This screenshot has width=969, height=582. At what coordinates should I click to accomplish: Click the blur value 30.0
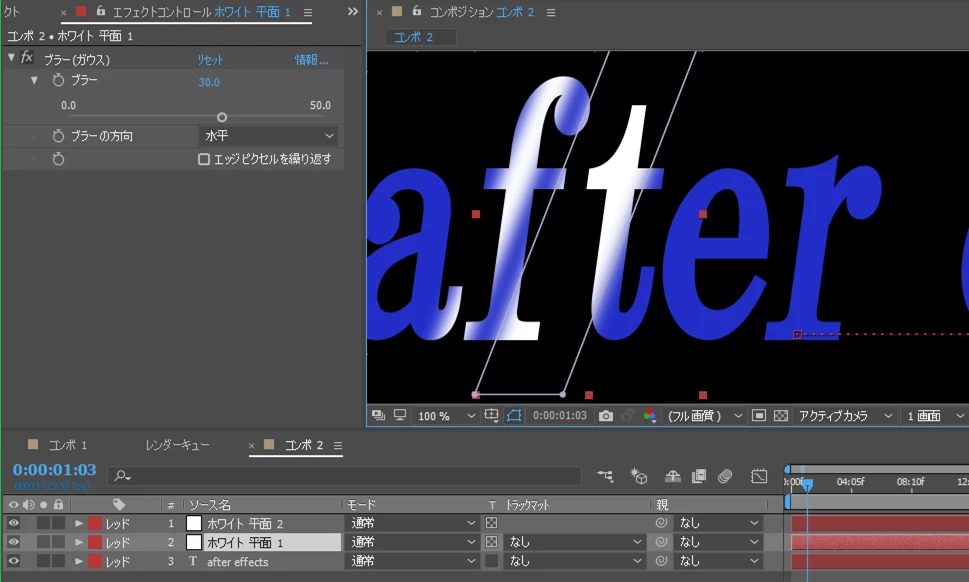[209, 82]
